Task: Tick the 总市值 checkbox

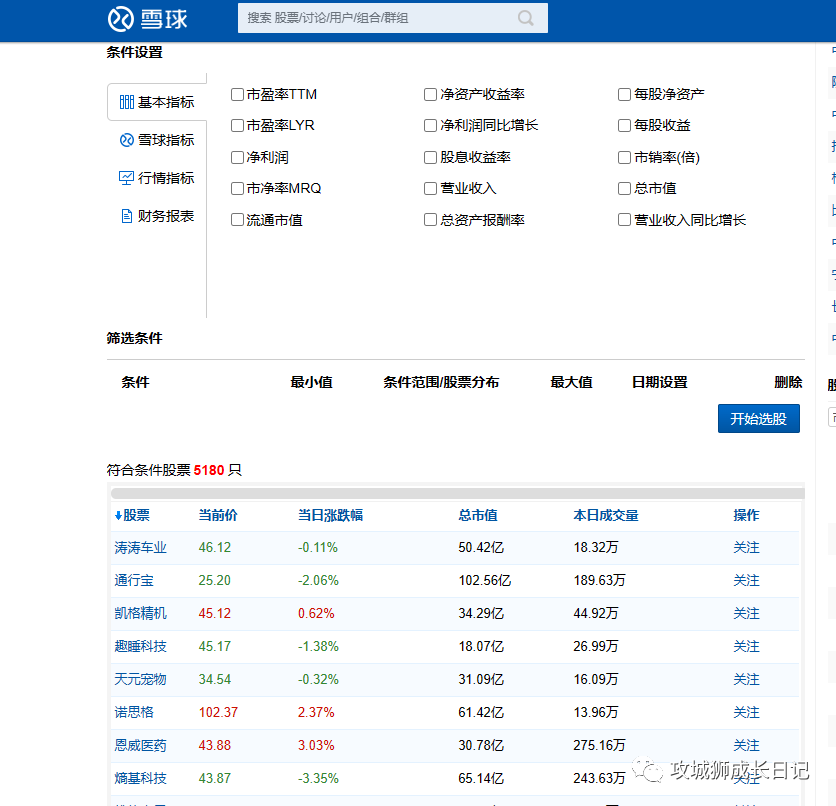Action: click(x=625, y=188)
